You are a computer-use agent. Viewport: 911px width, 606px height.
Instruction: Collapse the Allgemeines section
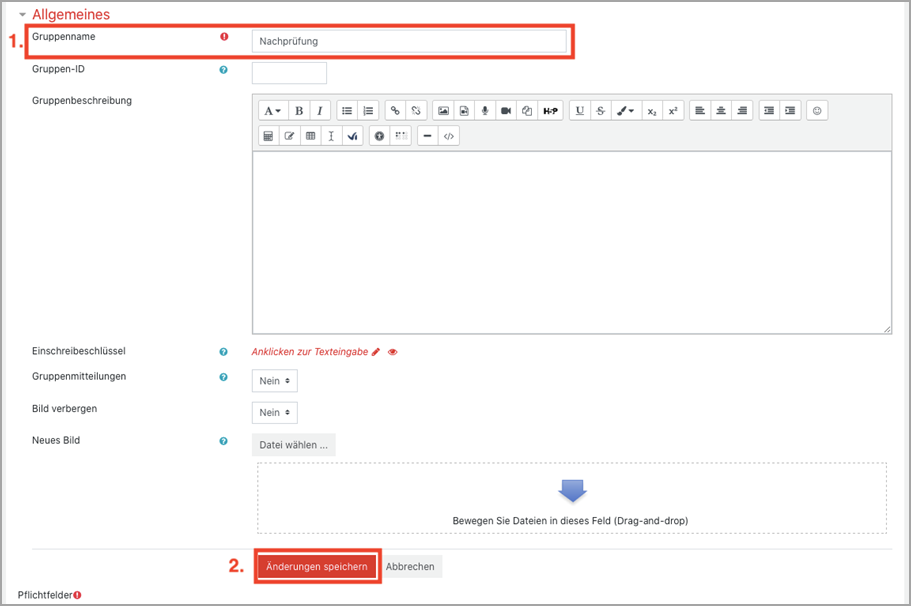point(23,15)
